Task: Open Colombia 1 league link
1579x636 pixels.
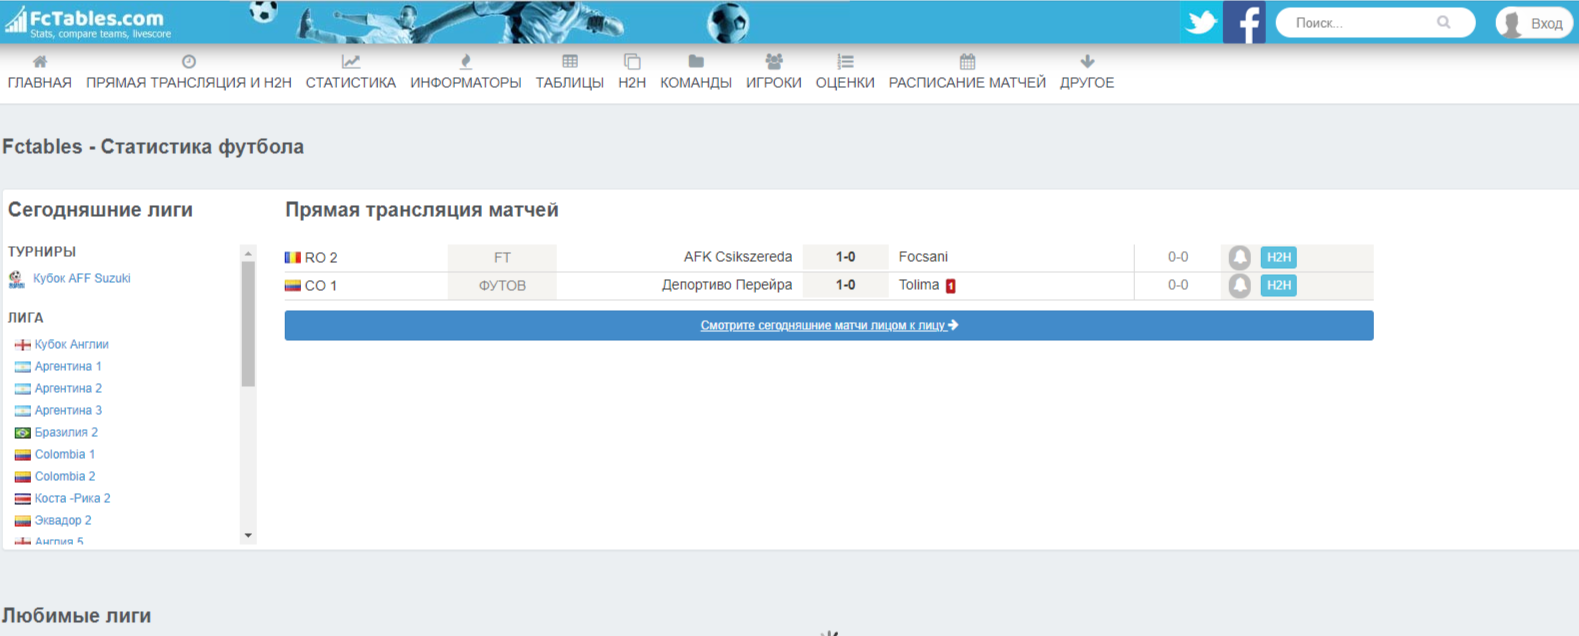Action: click(x=65, y=454)
